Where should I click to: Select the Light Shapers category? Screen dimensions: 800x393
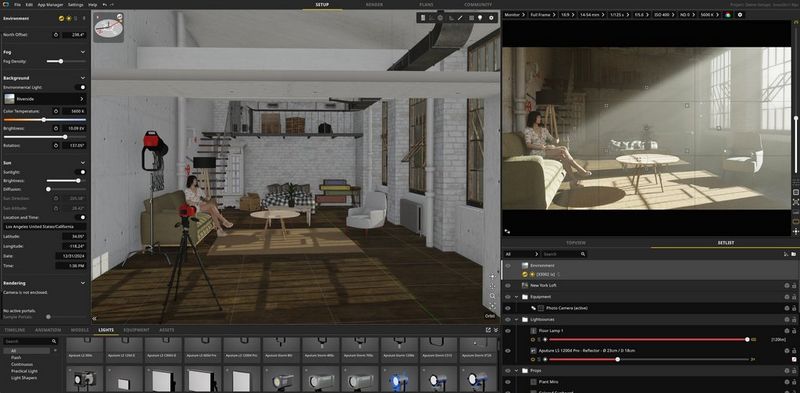(23, 377)
